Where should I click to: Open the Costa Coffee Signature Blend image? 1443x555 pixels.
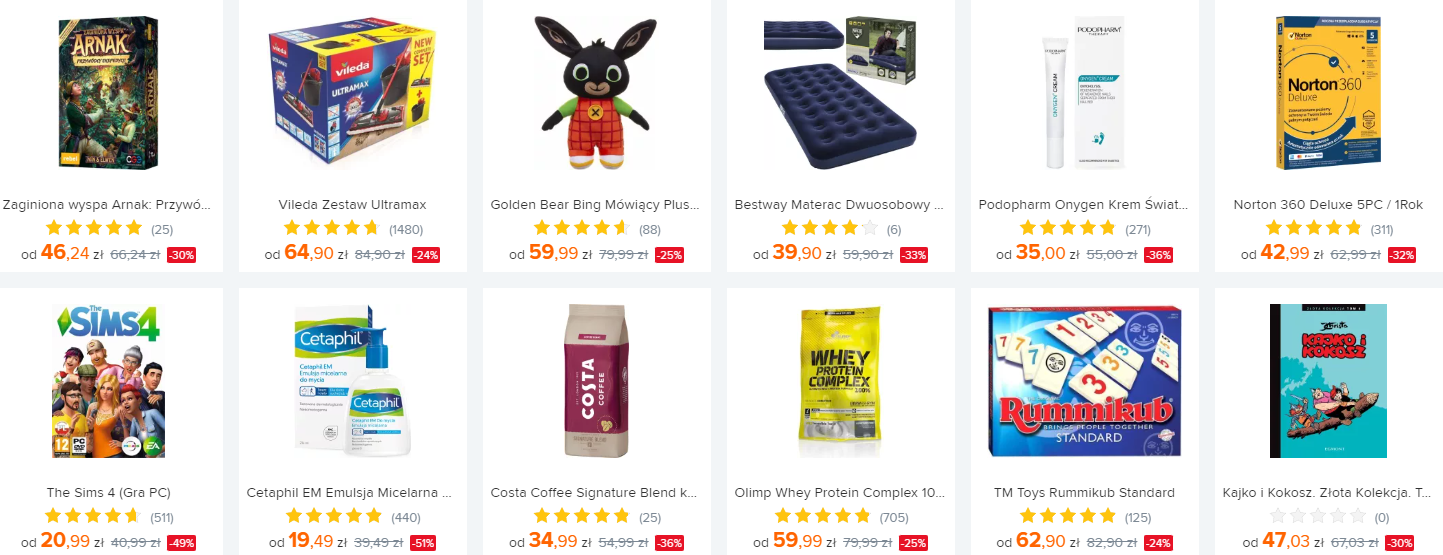click(x=596, y=381)
